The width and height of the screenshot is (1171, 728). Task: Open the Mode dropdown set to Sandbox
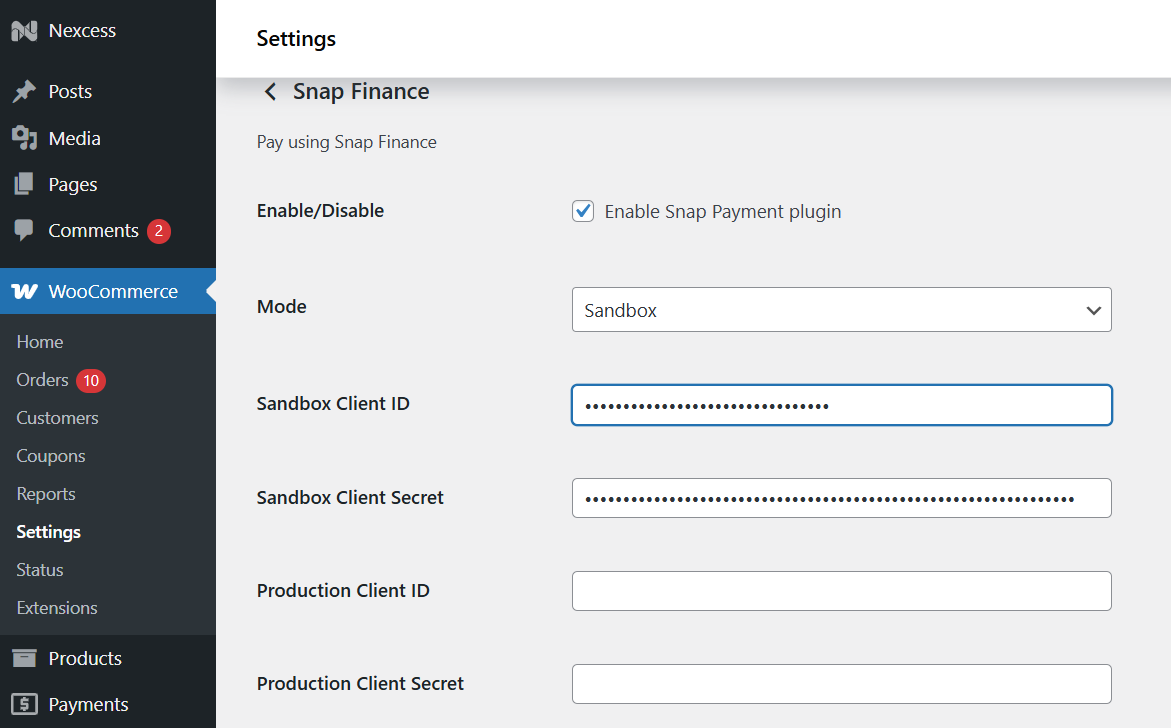click(x=842, y=310)
